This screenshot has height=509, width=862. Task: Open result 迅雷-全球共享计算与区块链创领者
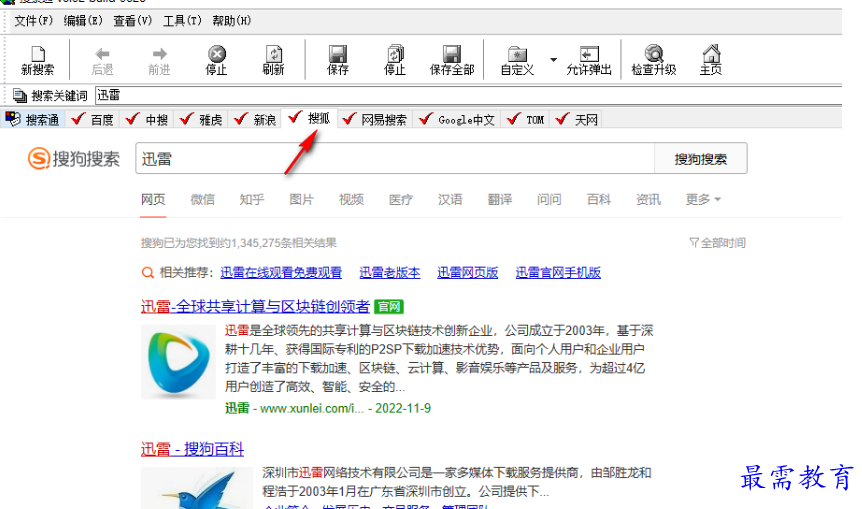tap(255, 307)
